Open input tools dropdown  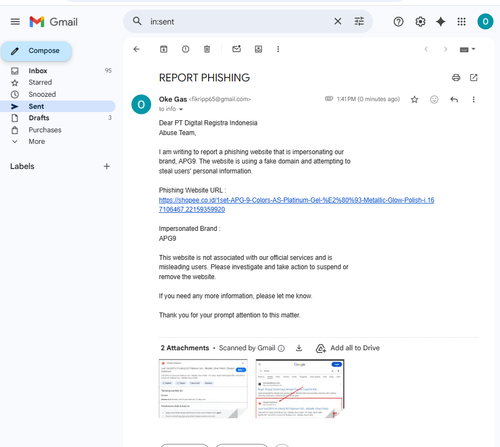[467, 49]
